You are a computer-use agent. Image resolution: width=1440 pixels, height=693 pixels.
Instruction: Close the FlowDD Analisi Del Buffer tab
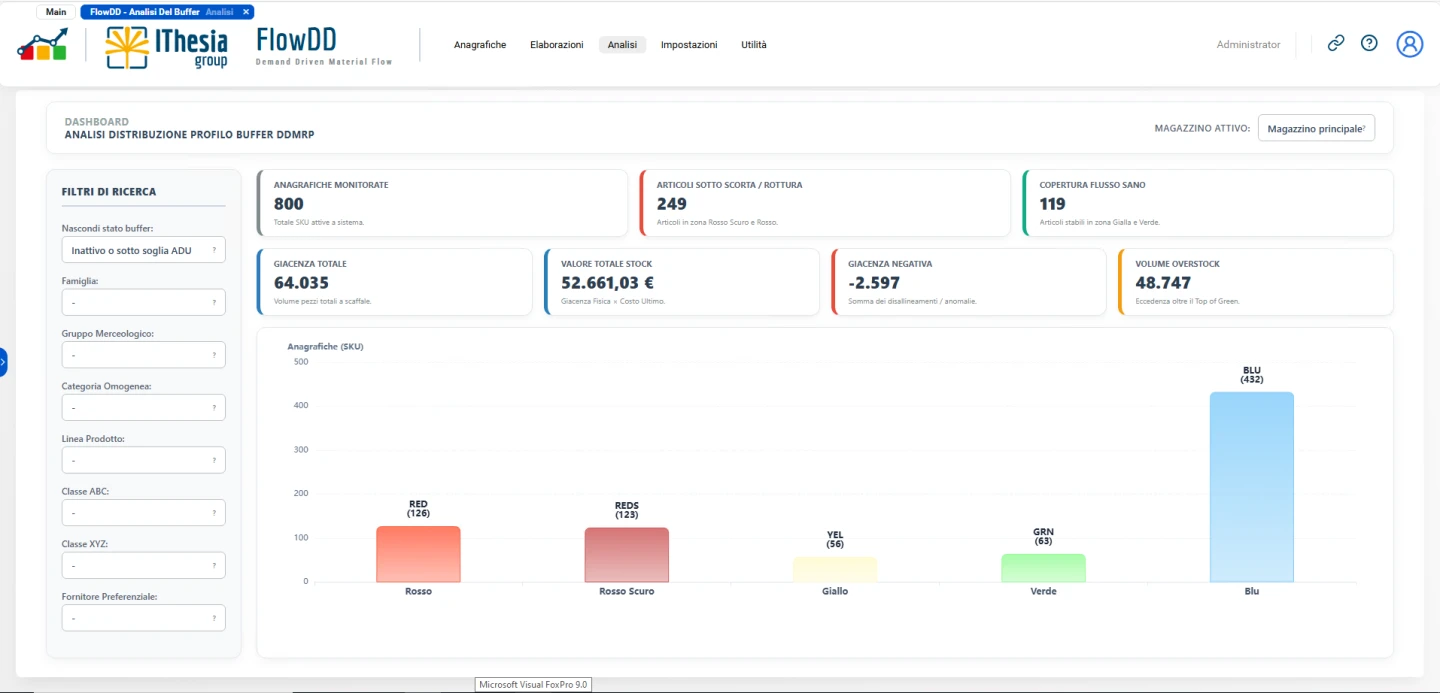[x=246, y=12]
